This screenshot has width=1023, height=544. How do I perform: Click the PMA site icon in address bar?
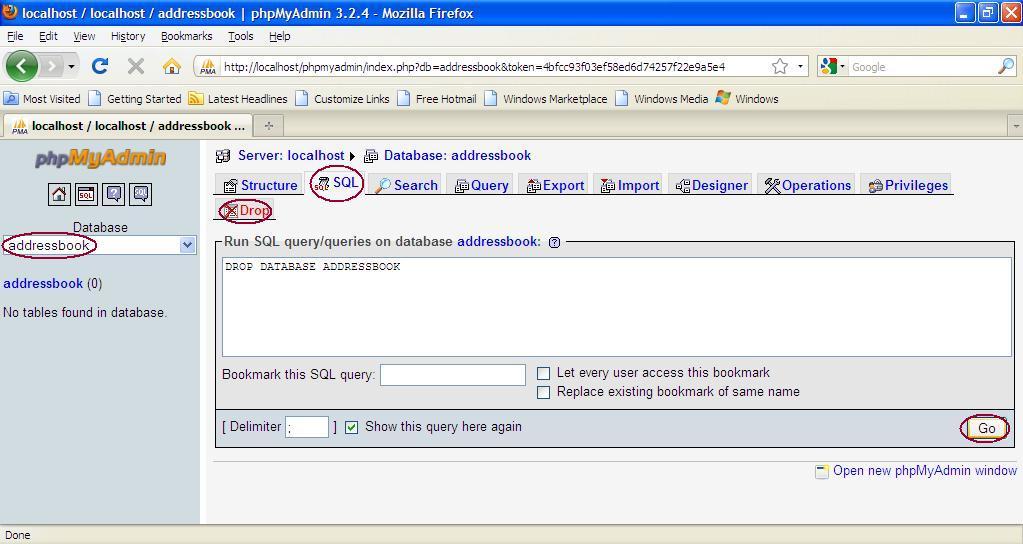(208, 67)
